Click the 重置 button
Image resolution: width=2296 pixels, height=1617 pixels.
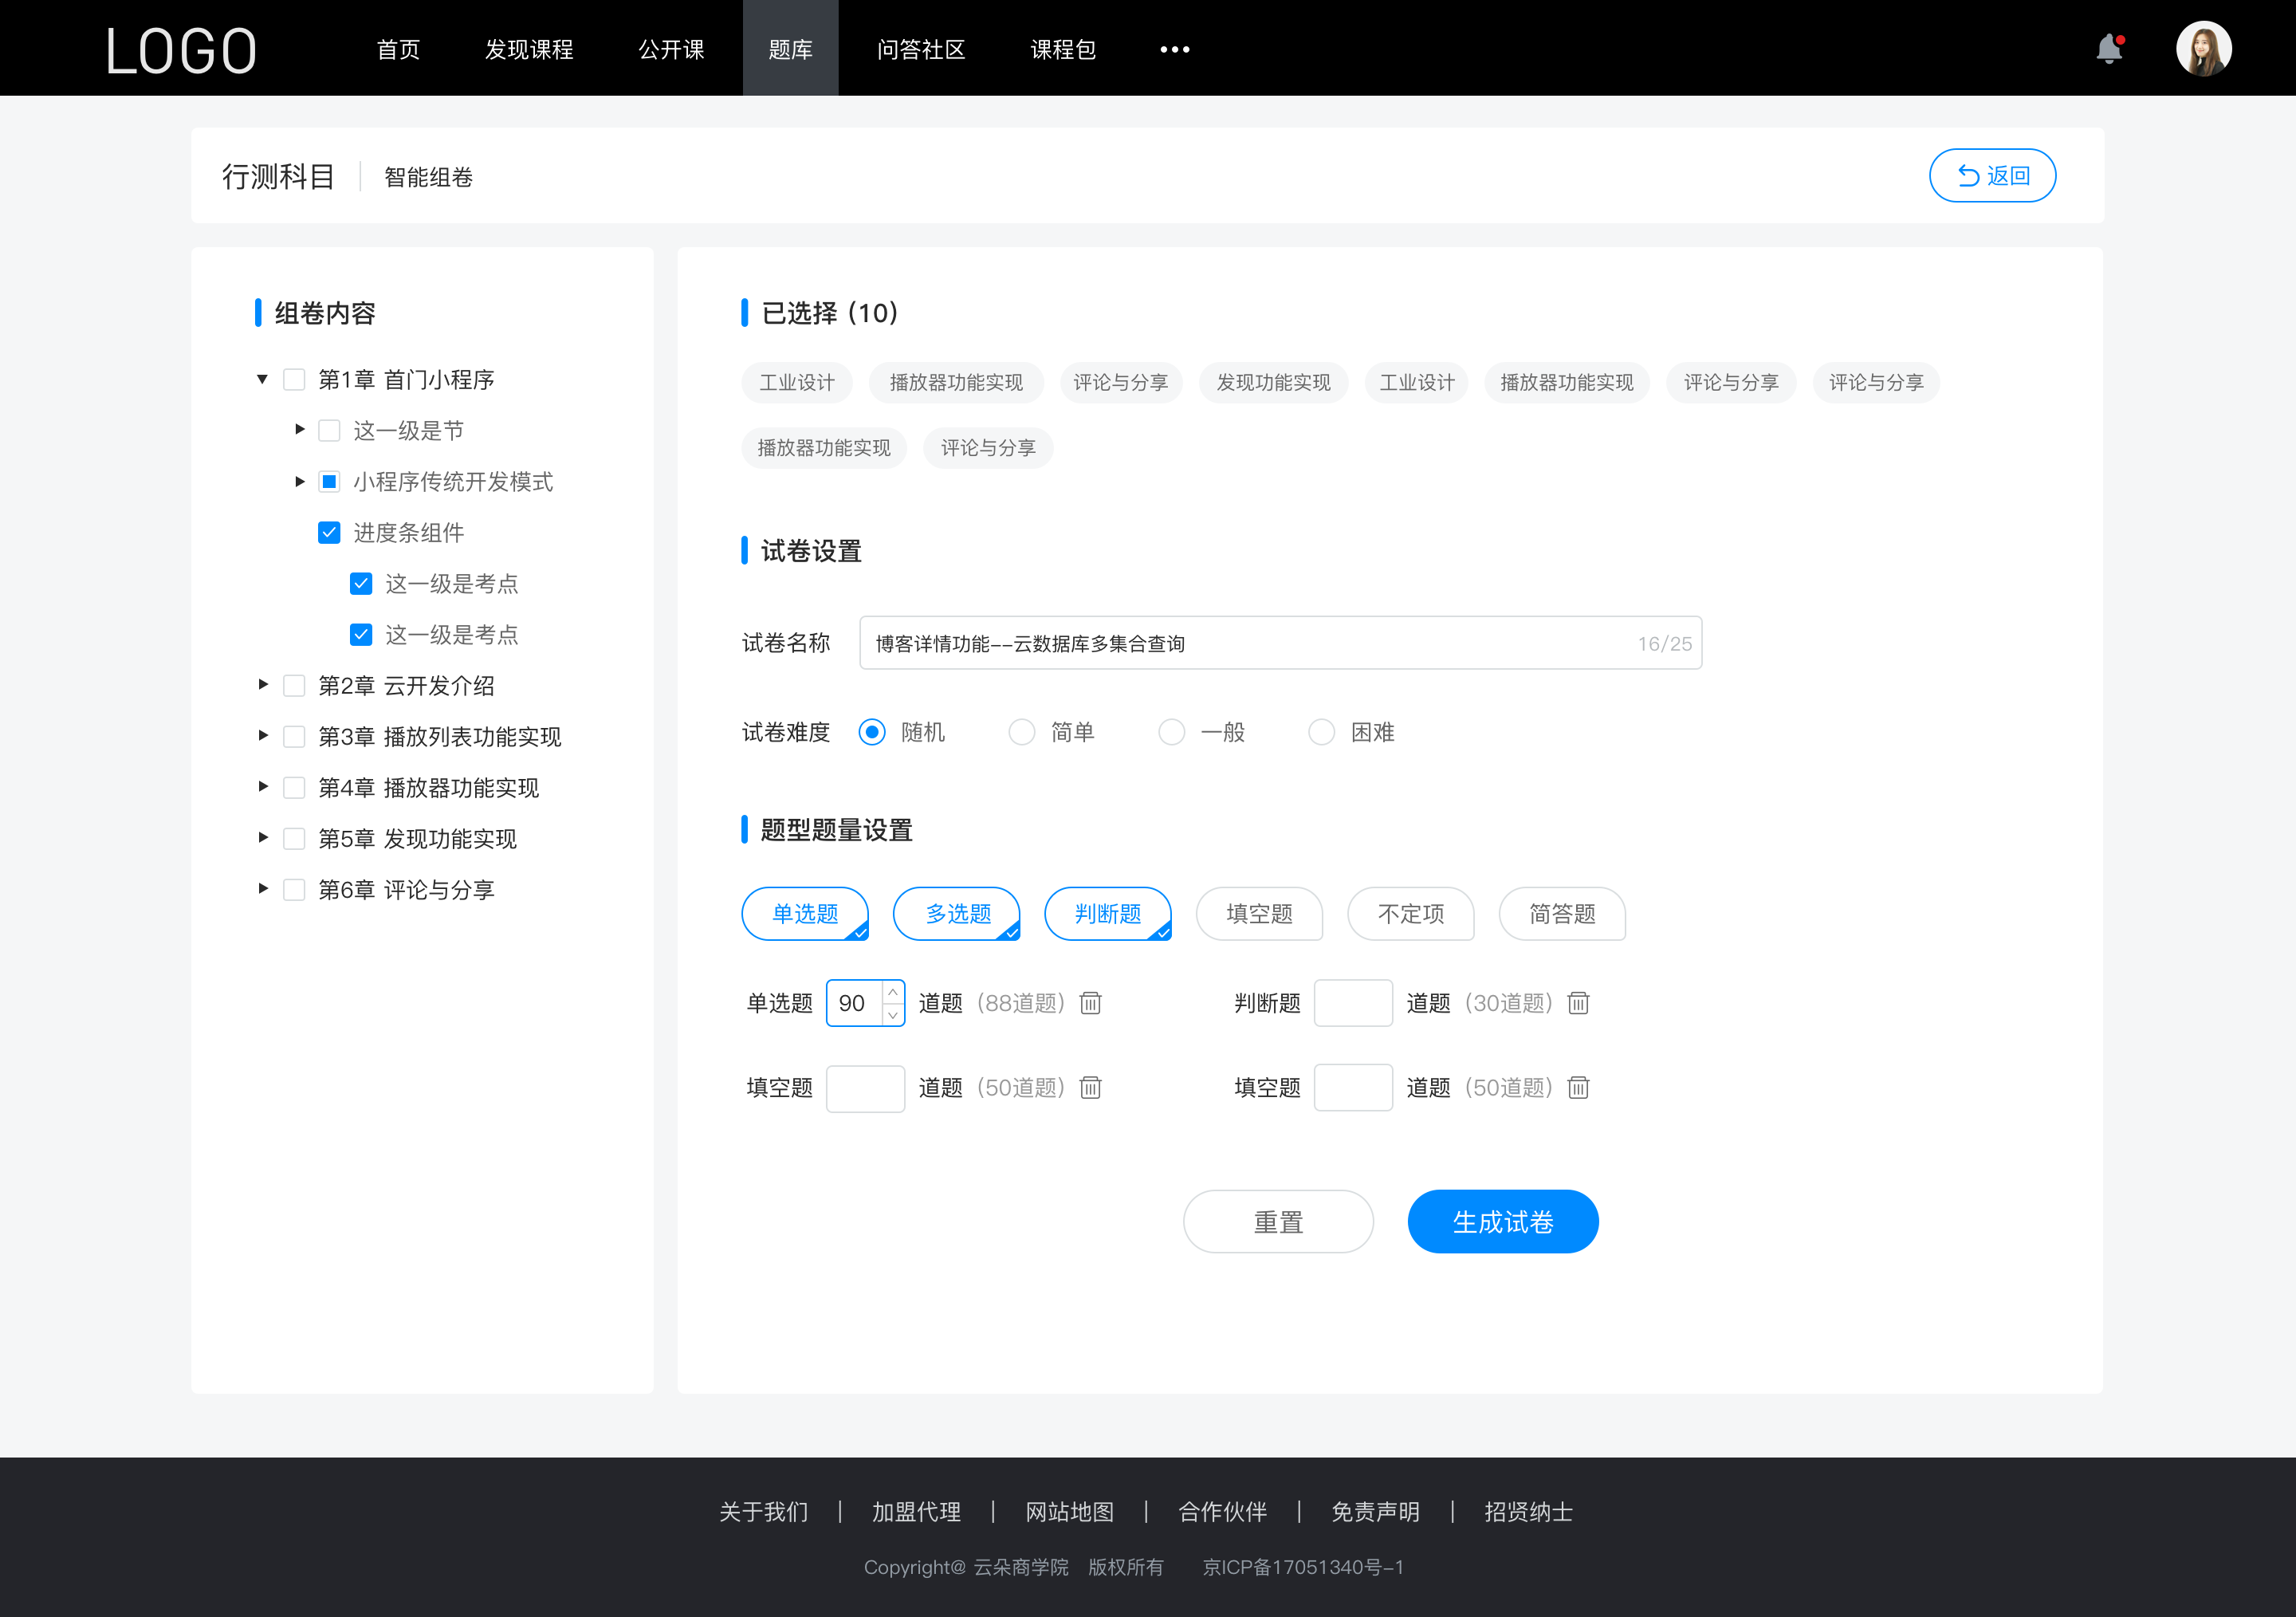click(1277, 1220)
